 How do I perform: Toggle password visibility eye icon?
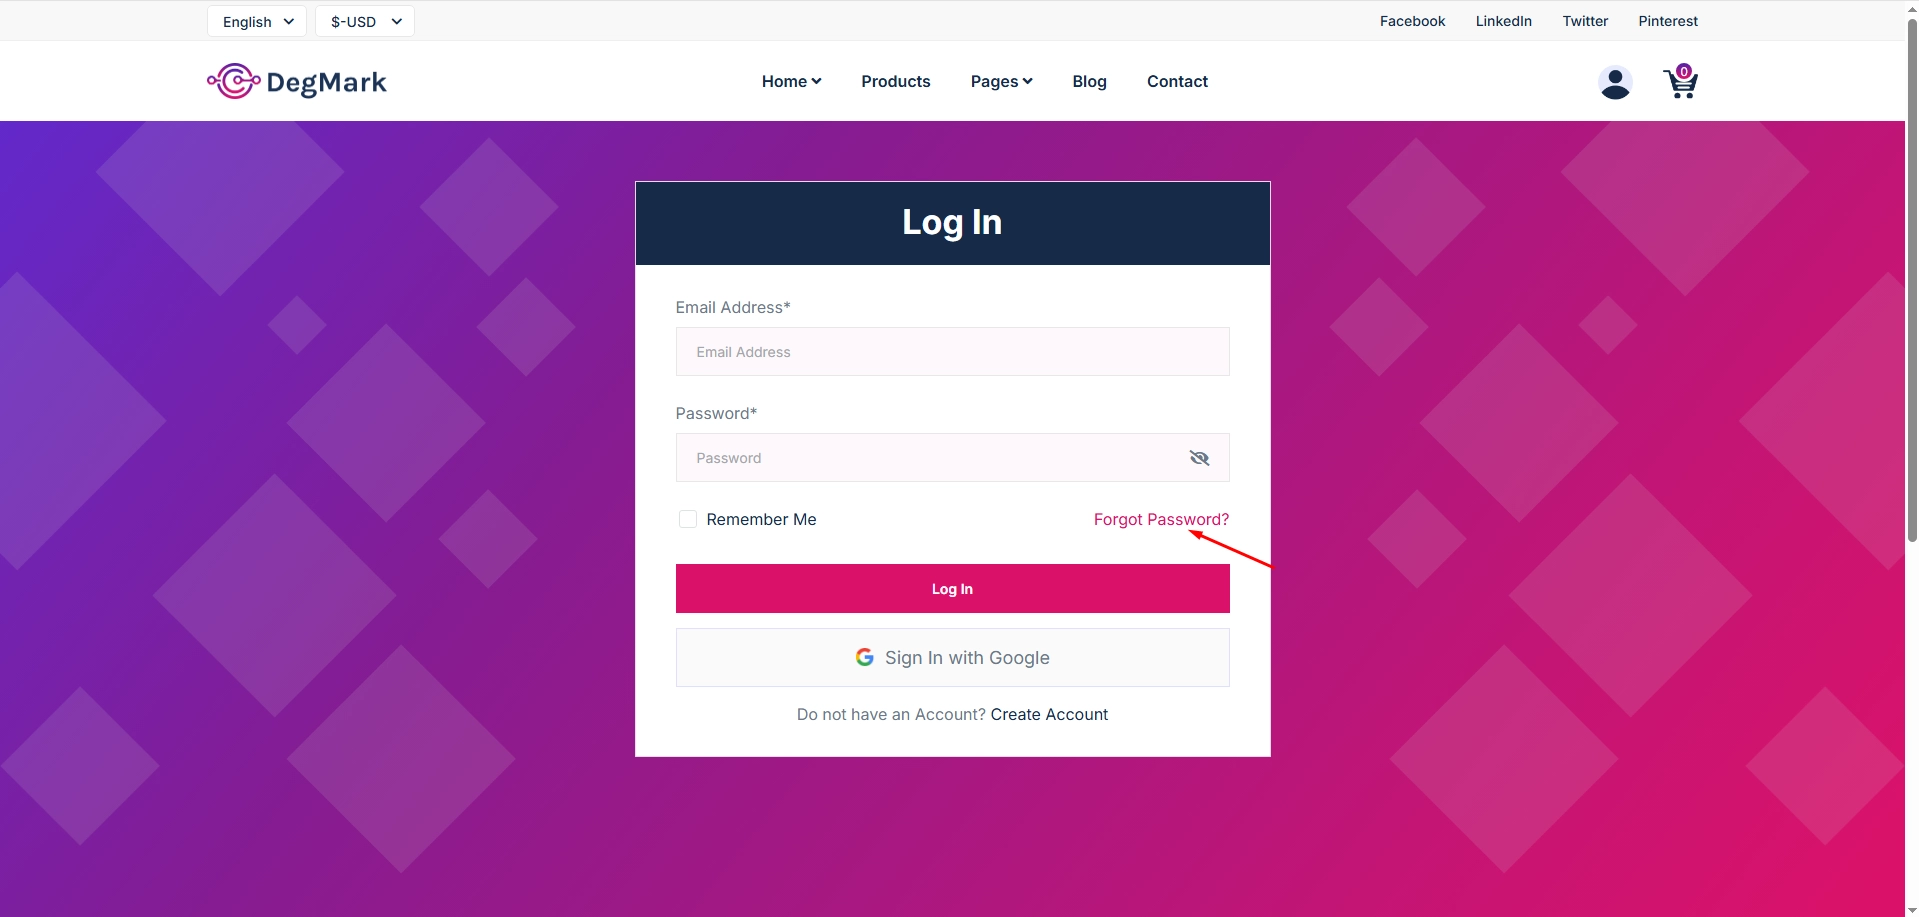tap(1200, 458)
